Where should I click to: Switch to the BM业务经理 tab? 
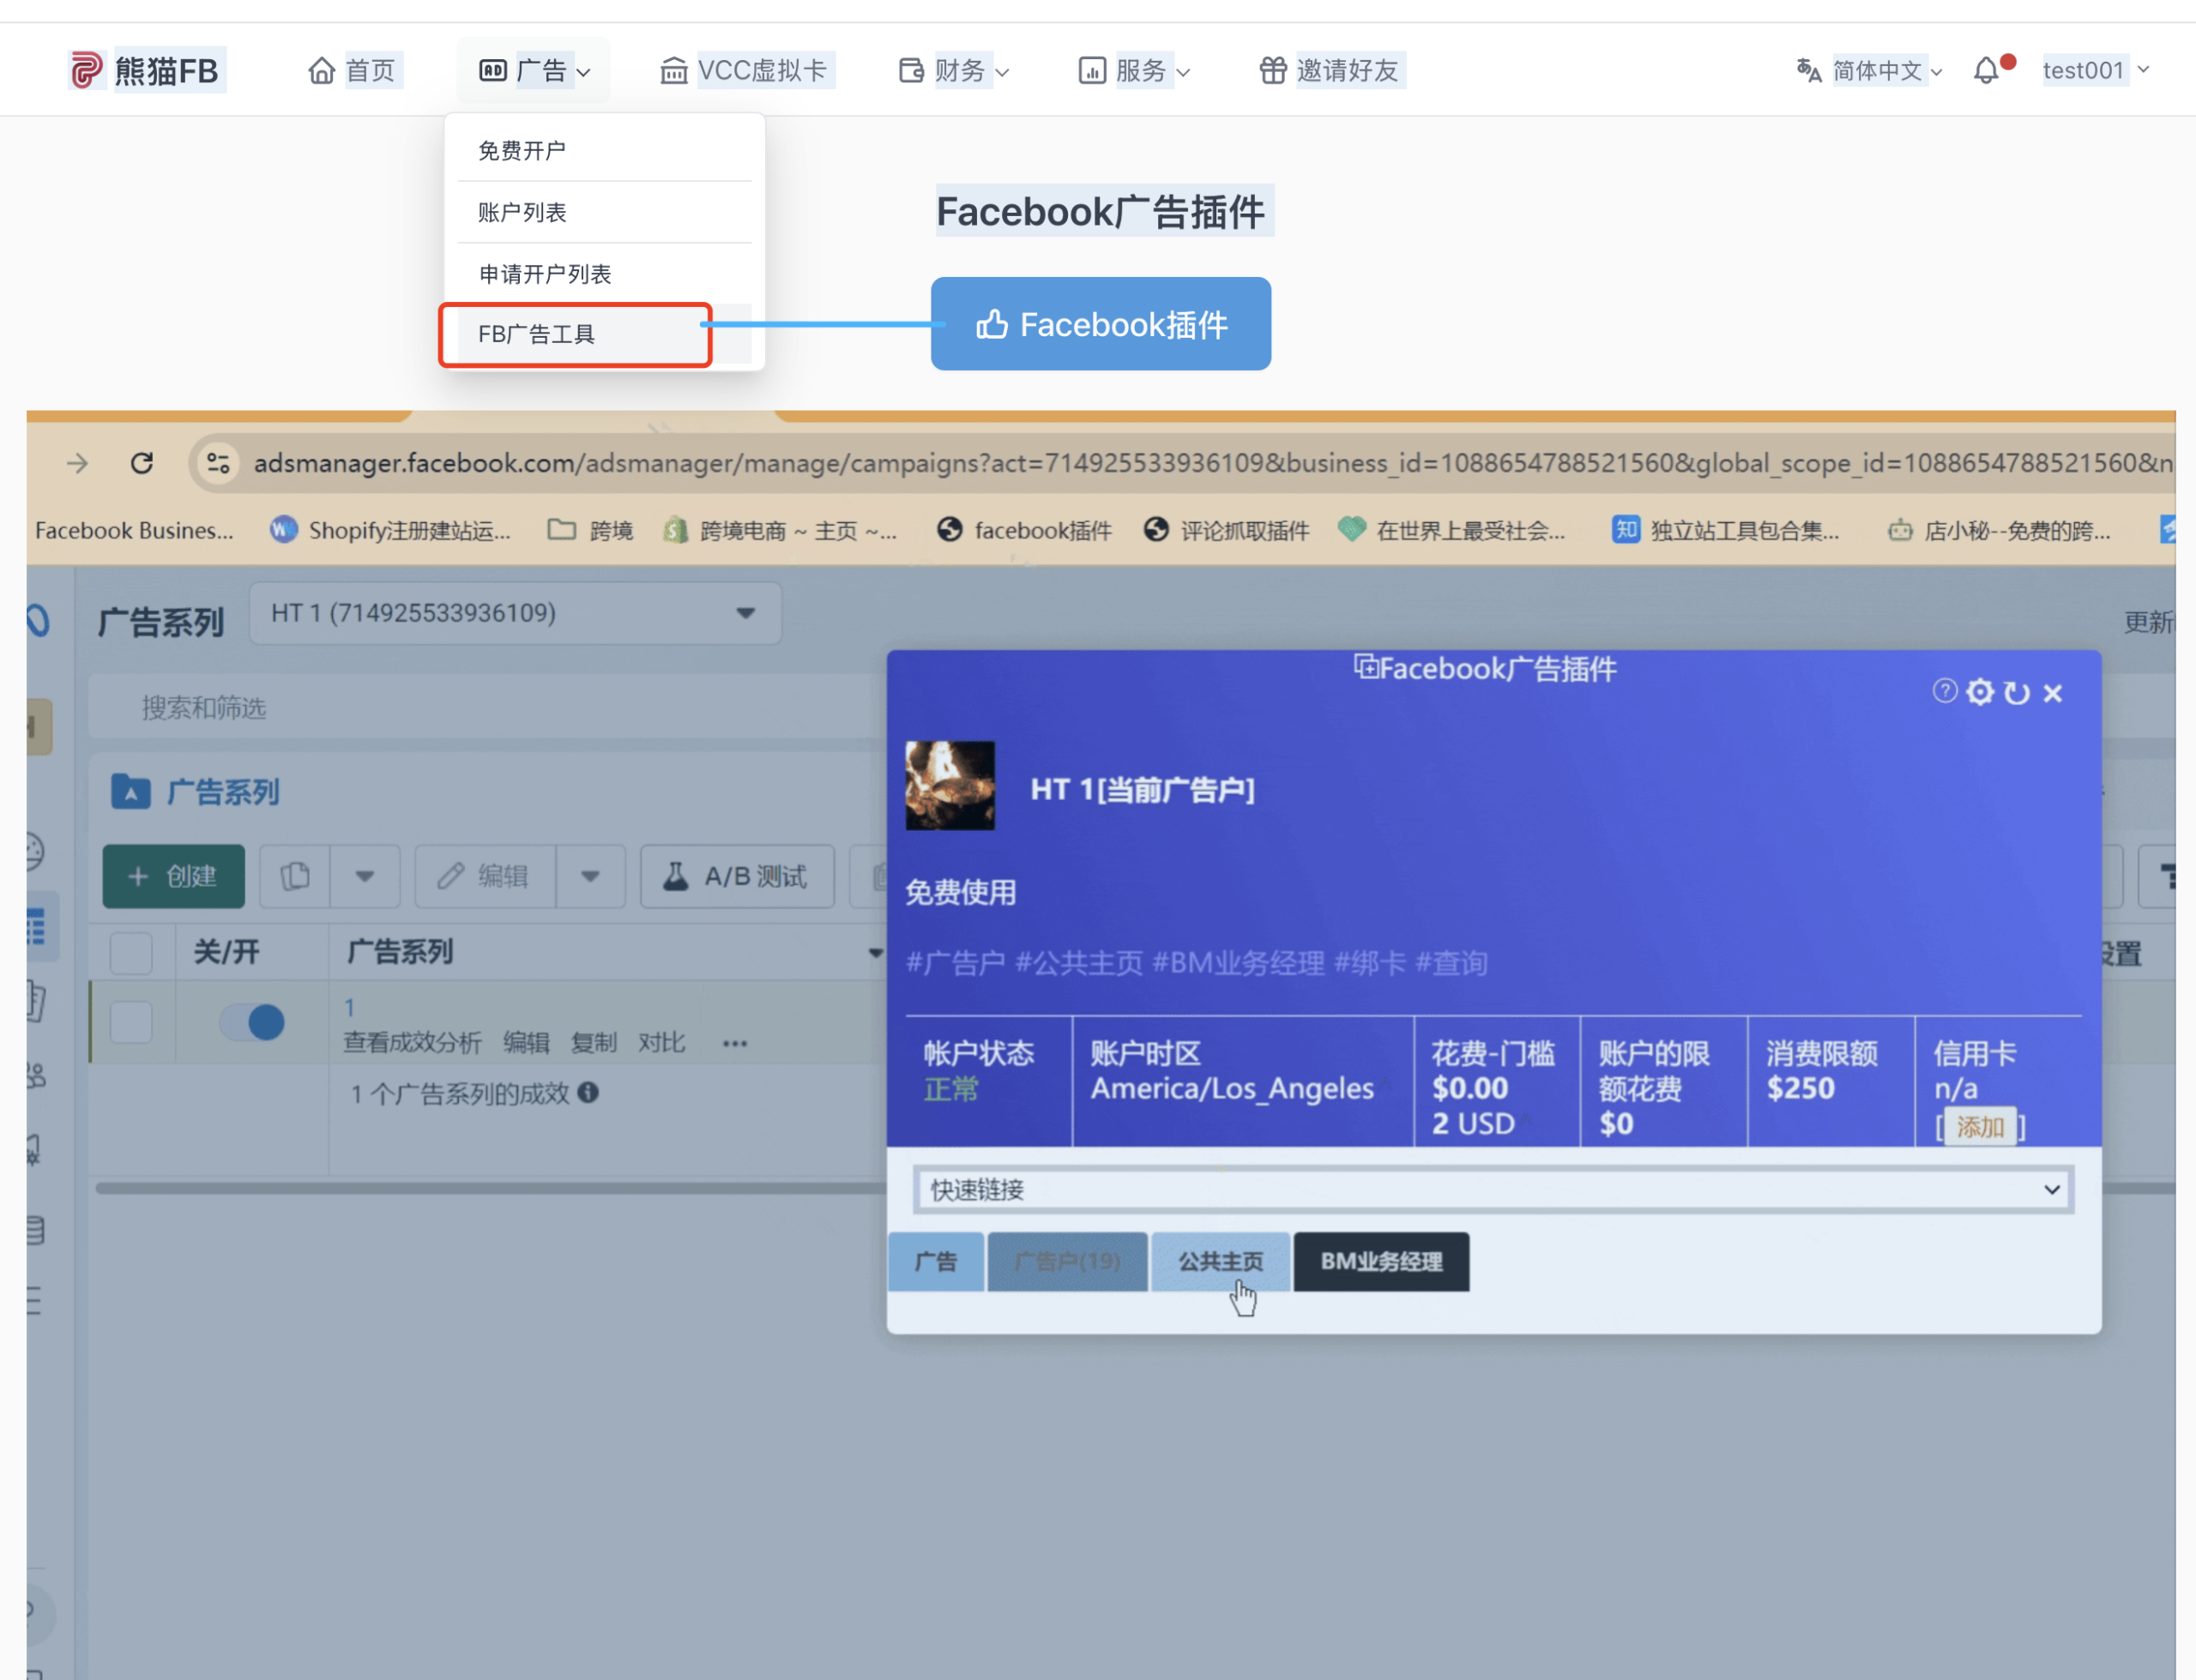(x=1381, y=1262)
